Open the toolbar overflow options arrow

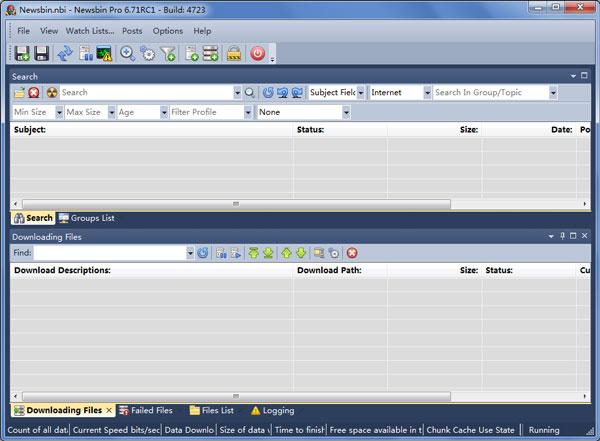pyautogui.click(x=272, y=59)
